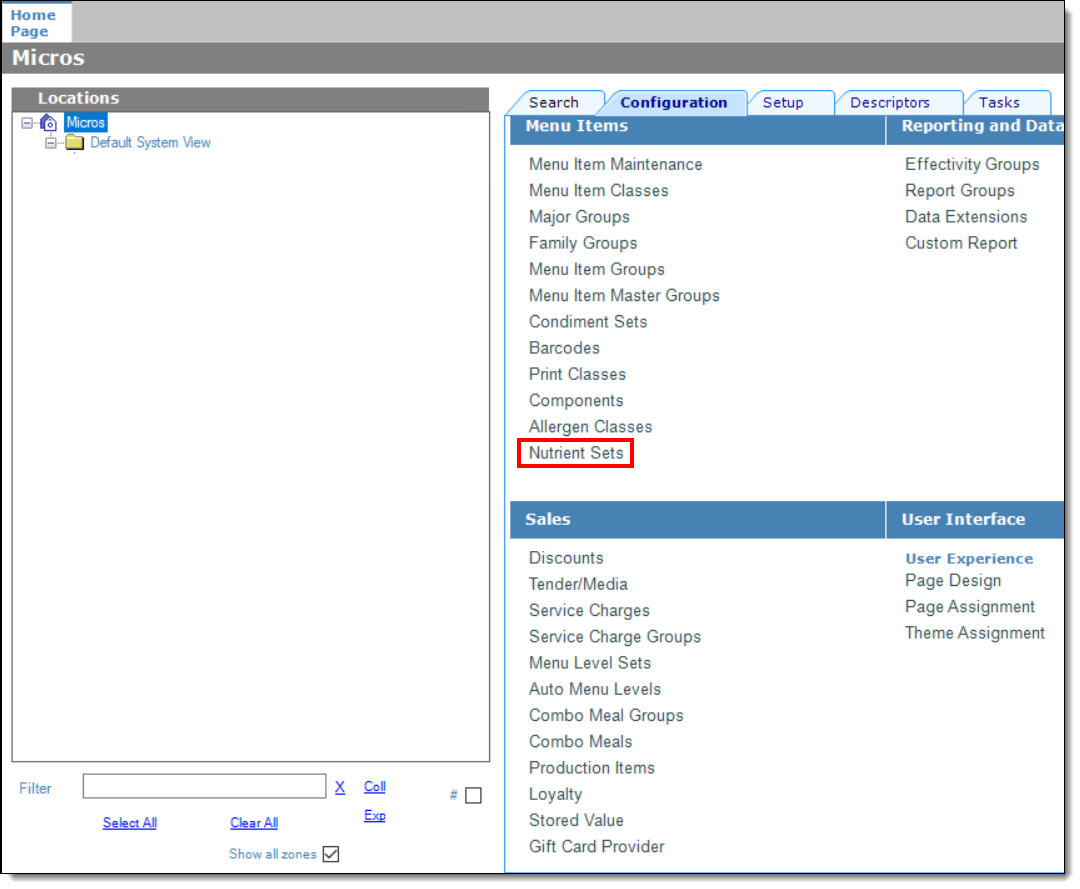
Task: Open Condiment Sets
Action: tap(588, 322)
